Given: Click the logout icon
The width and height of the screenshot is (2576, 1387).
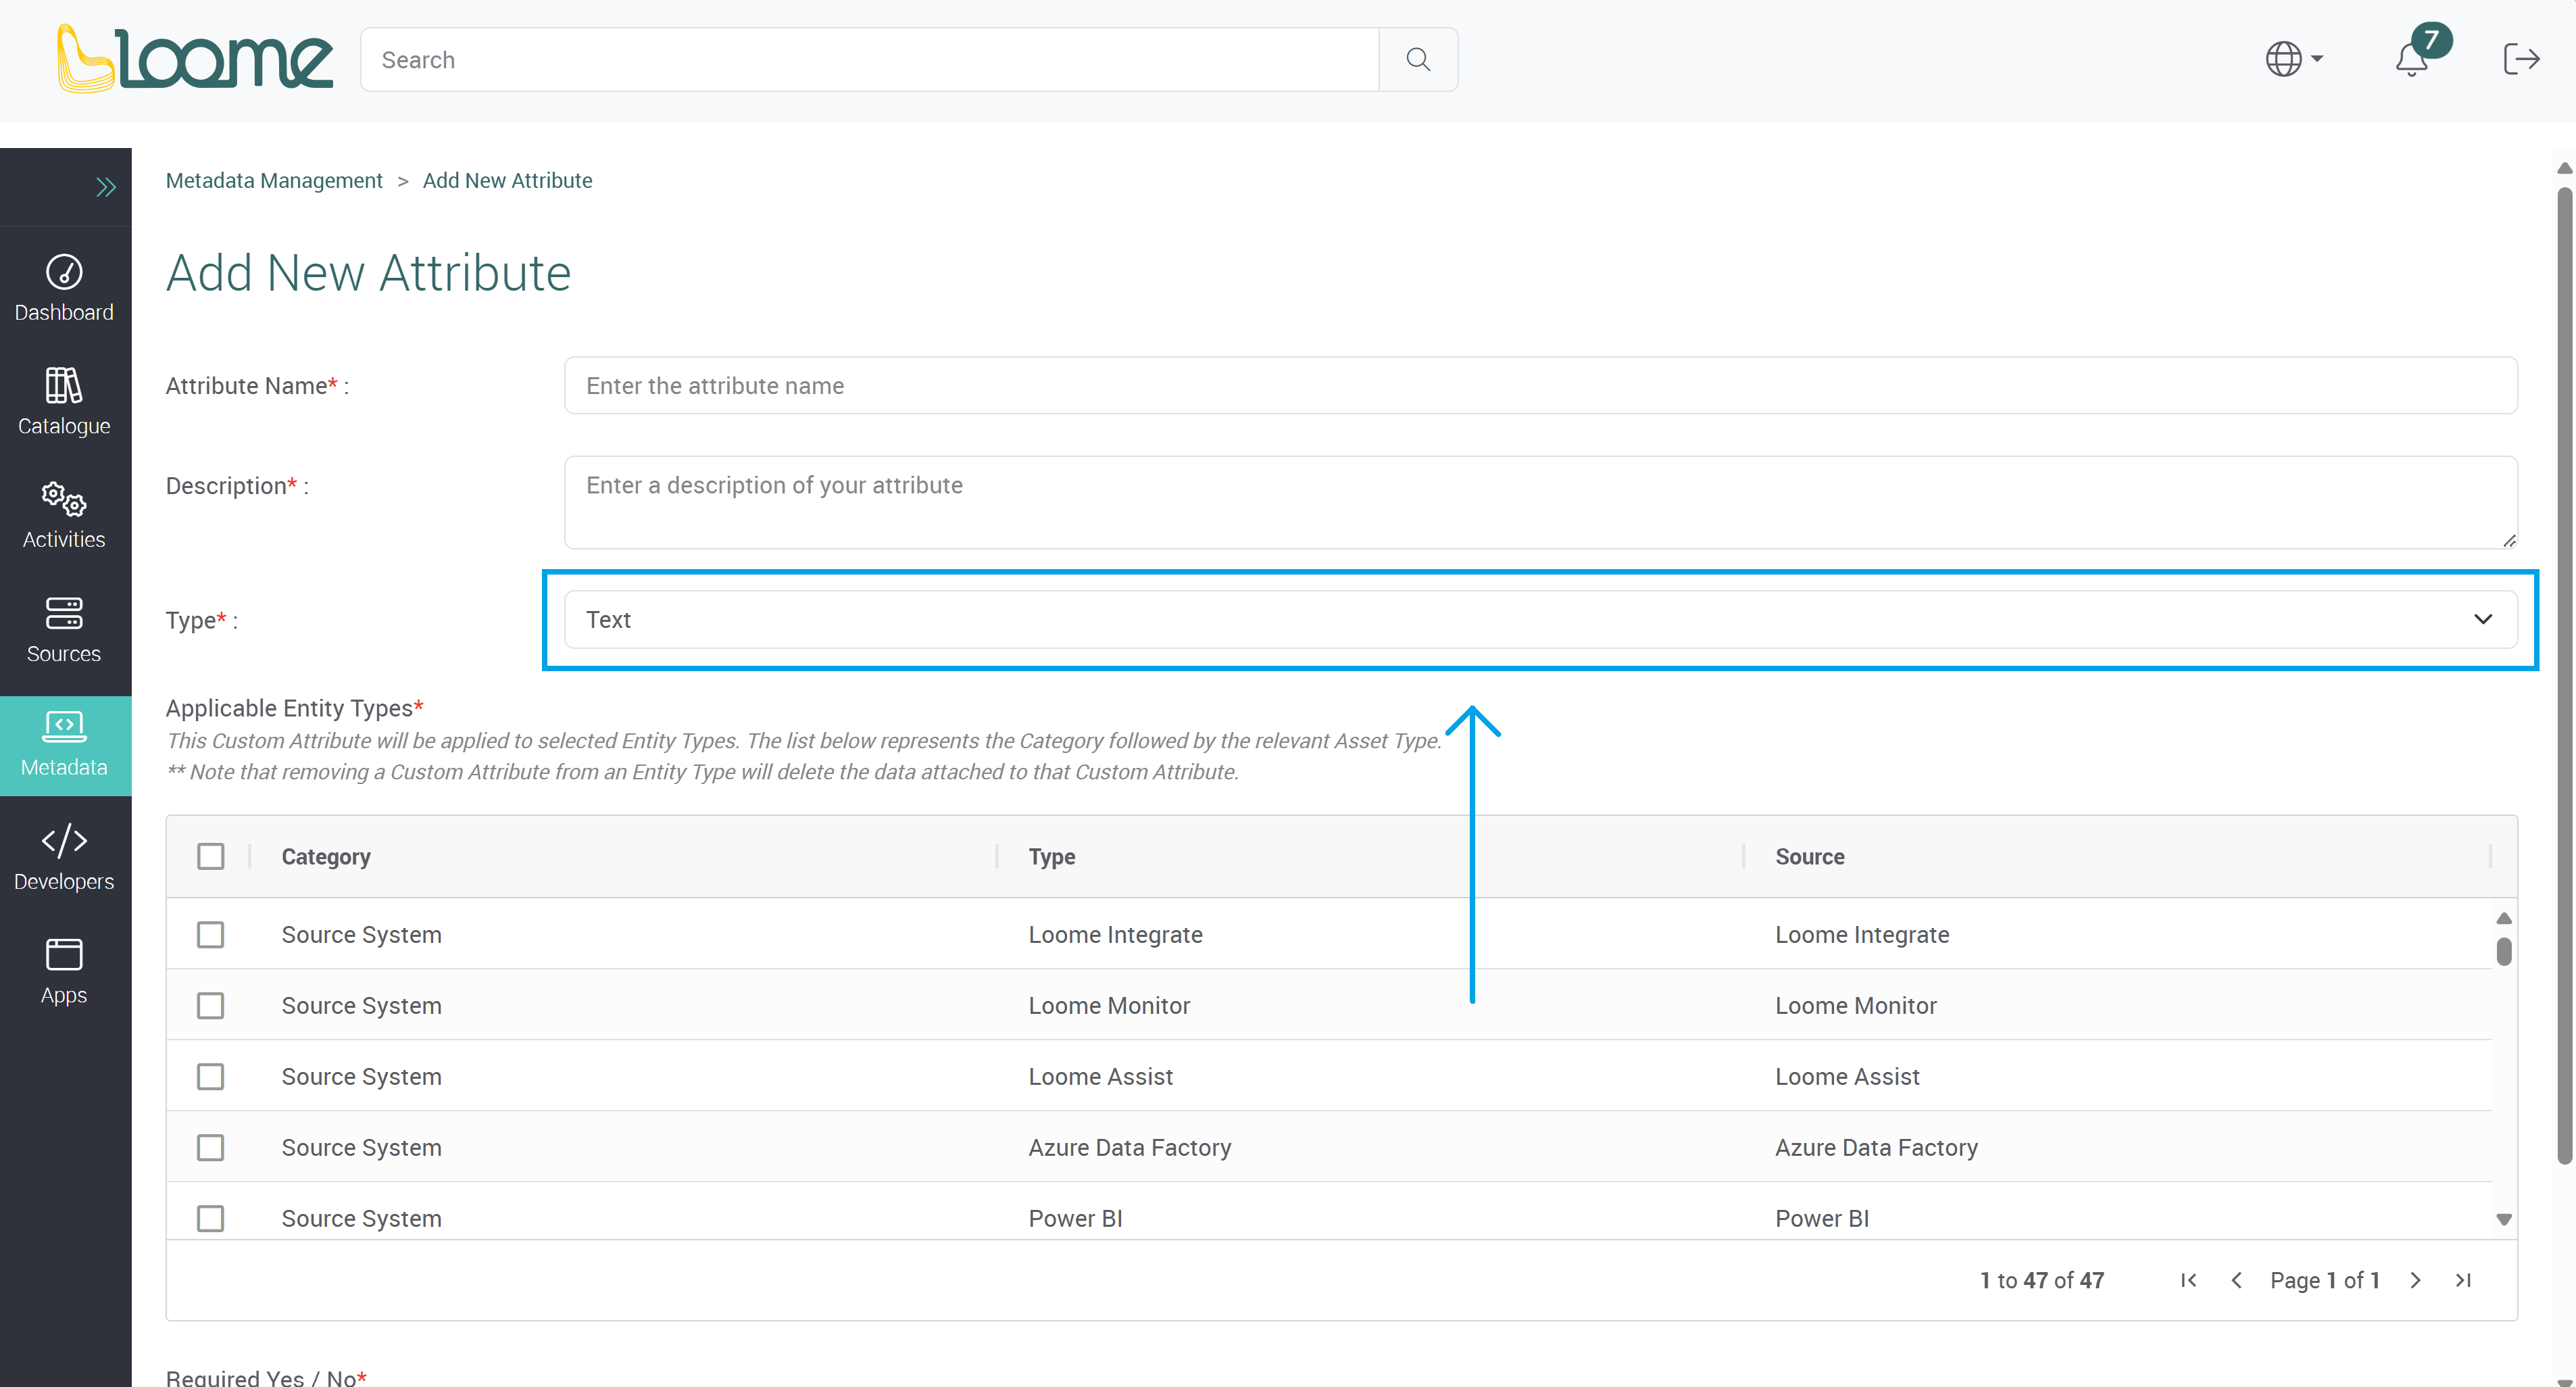Looking at the screenshot, I should click(x=2521, y=59).
